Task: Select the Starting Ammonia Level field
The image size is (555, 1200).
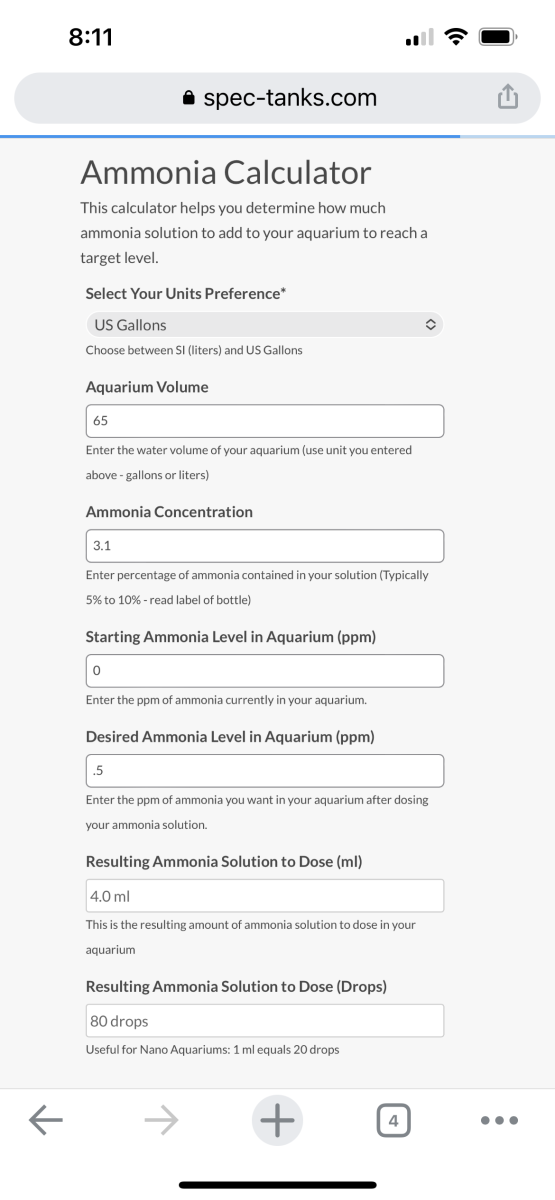Action: click(264, 671)
